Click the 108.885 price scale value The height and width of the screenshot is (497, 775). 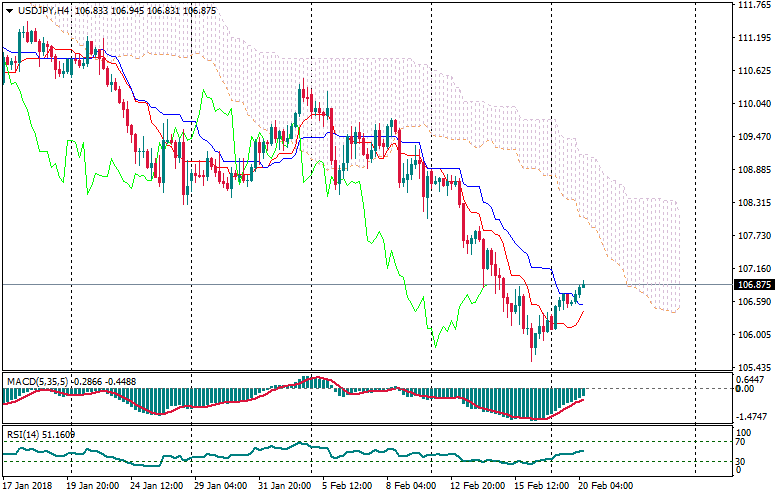tap(752, 170)
